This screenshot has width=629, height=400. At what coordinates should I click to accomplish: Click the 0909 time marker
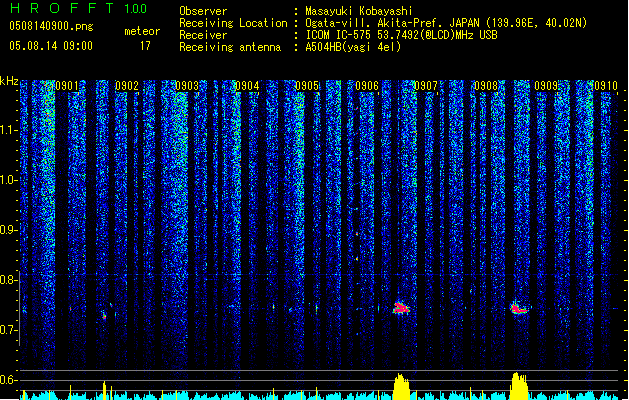(546, 86)
